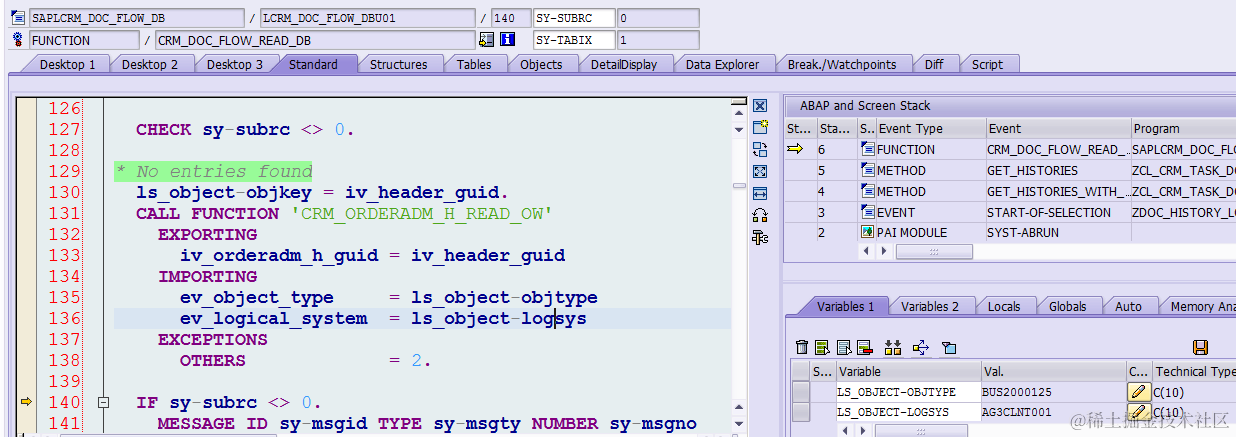The image size is (1236, 437).
Task: Open the navigate-to-source icon after CRM_DOC_FLOW_READ_DB
Action: click(x=486, y=40)
